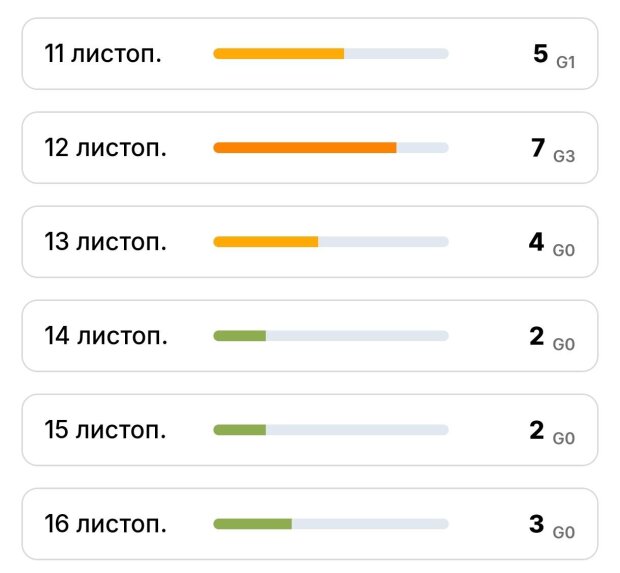Click the orange progress bar for 12 листоп.

coord(305,148)
